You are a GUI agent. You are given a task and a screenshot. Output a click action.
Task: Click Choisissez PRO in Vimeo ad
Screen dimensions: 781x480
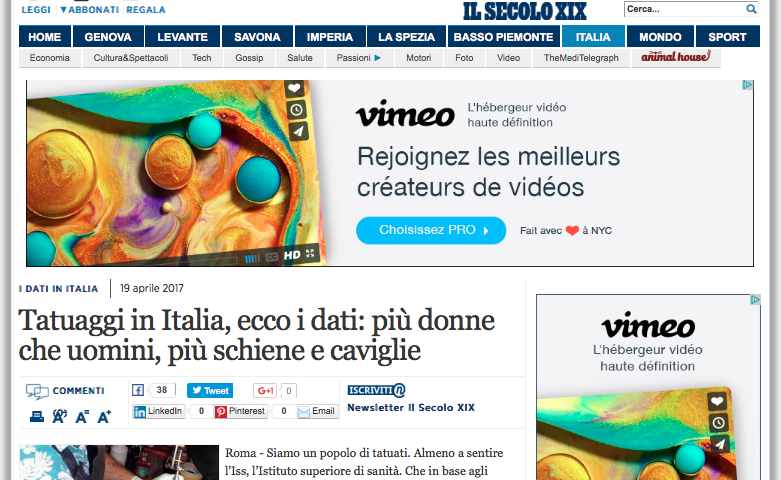[x=431, y=230]
